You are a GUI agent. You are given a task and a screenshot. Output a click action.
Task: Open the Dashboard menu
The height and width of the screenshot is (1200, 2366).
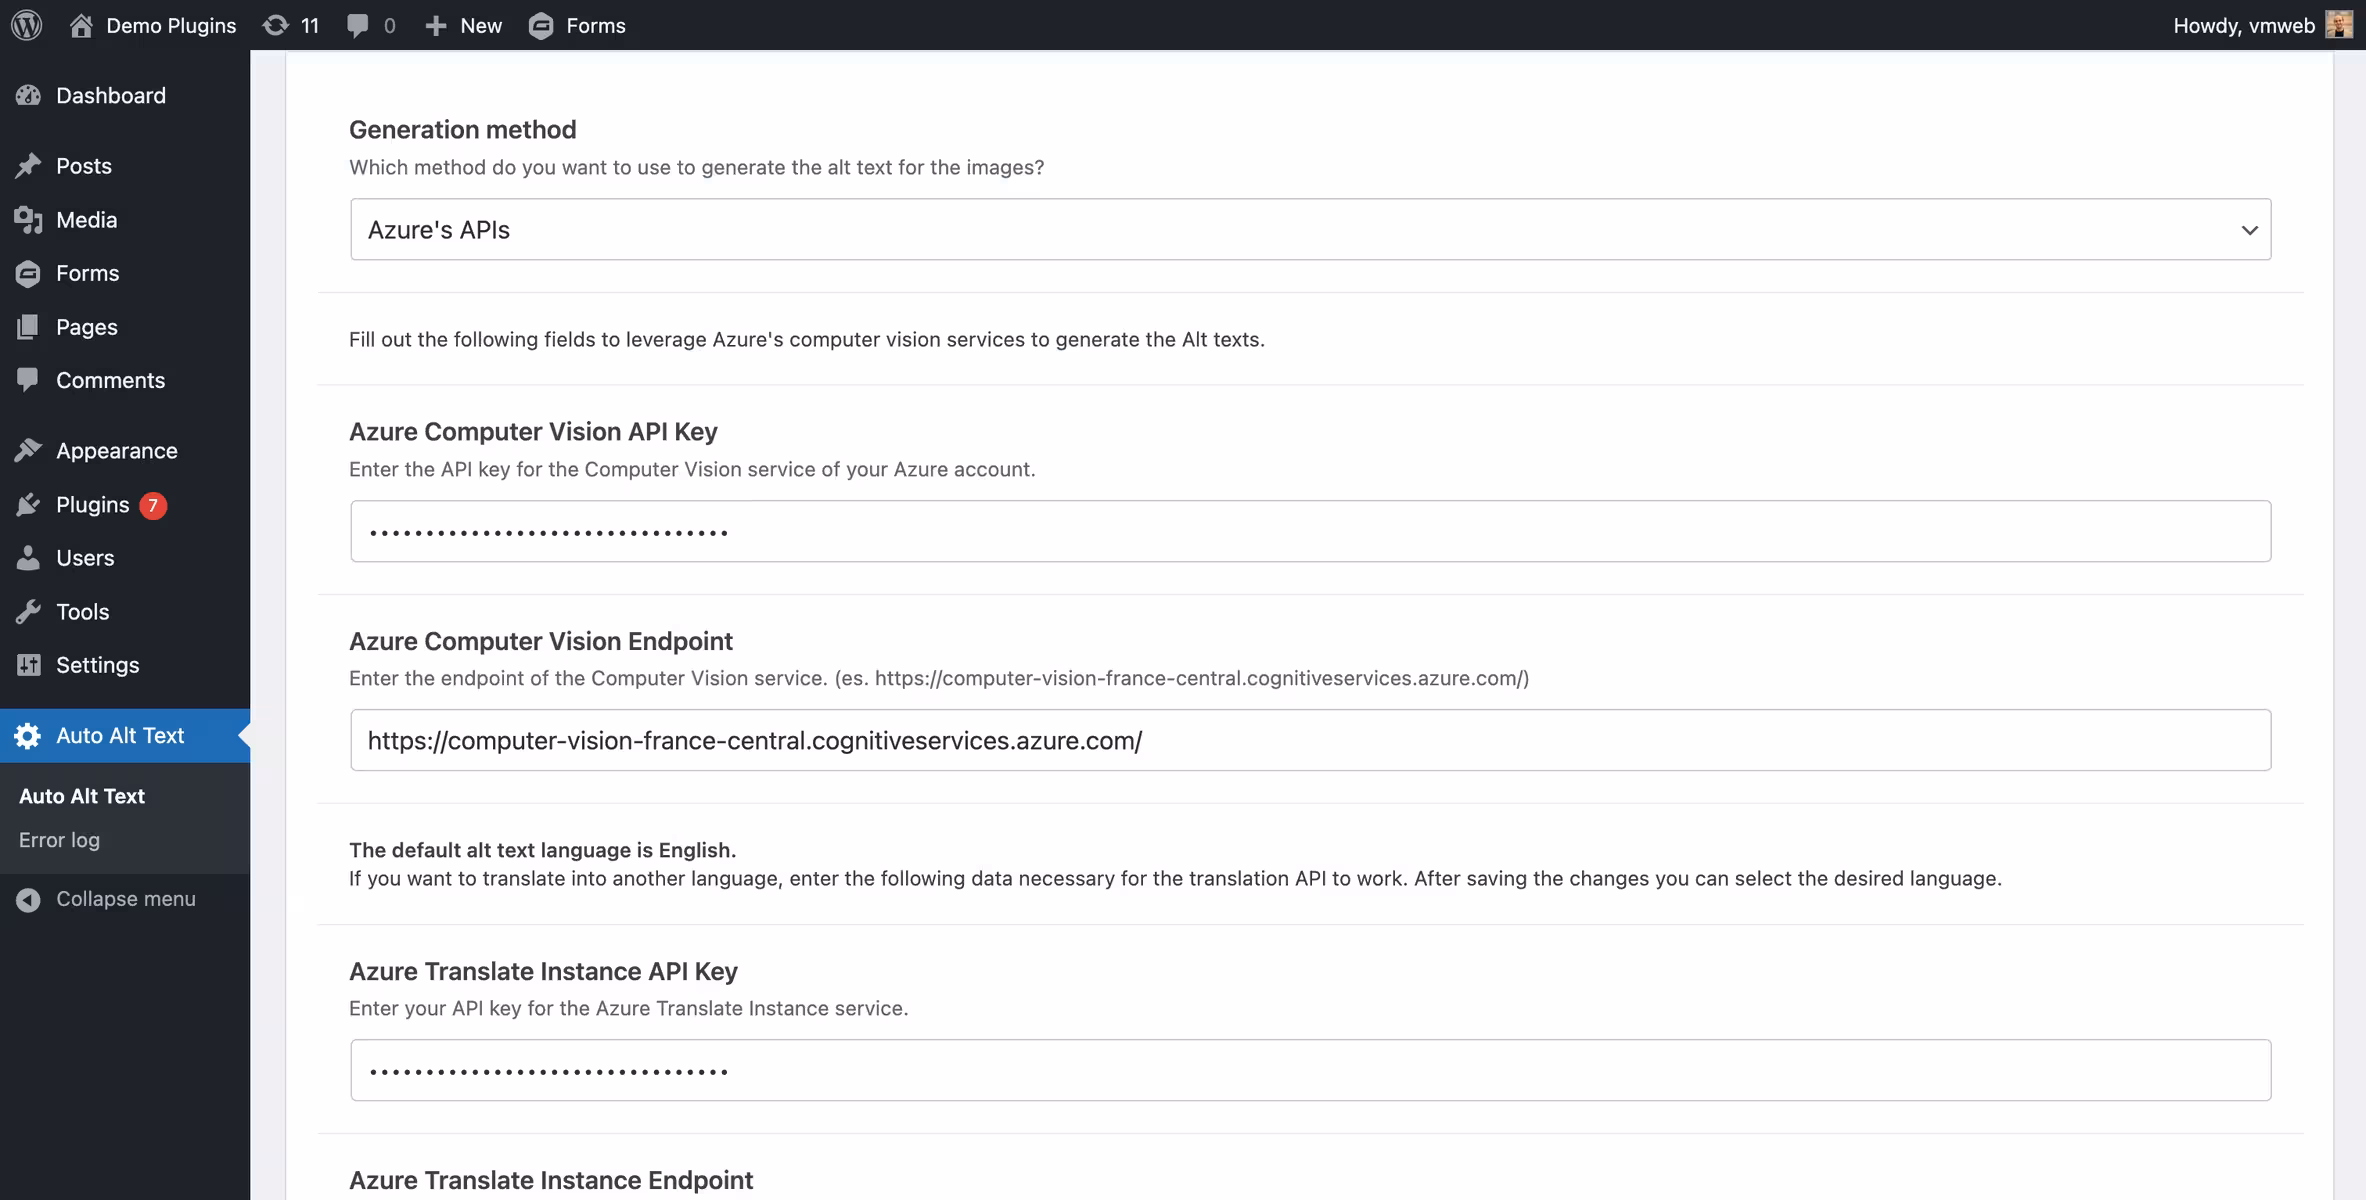click(125, 95)
